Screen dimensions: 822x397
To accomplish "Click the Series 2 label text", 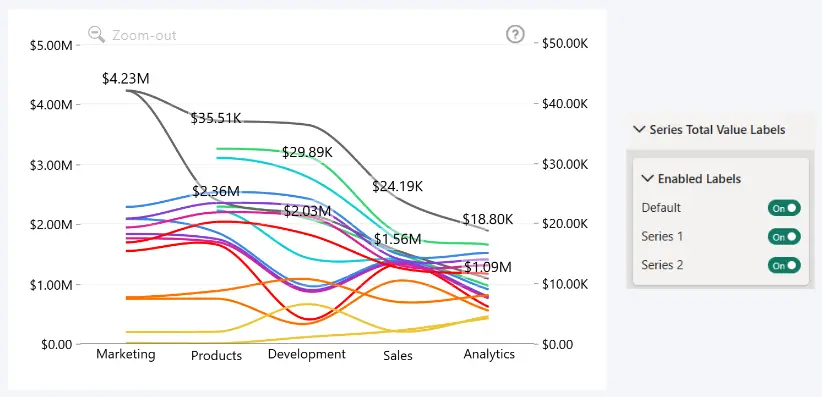I will [662, 265].
